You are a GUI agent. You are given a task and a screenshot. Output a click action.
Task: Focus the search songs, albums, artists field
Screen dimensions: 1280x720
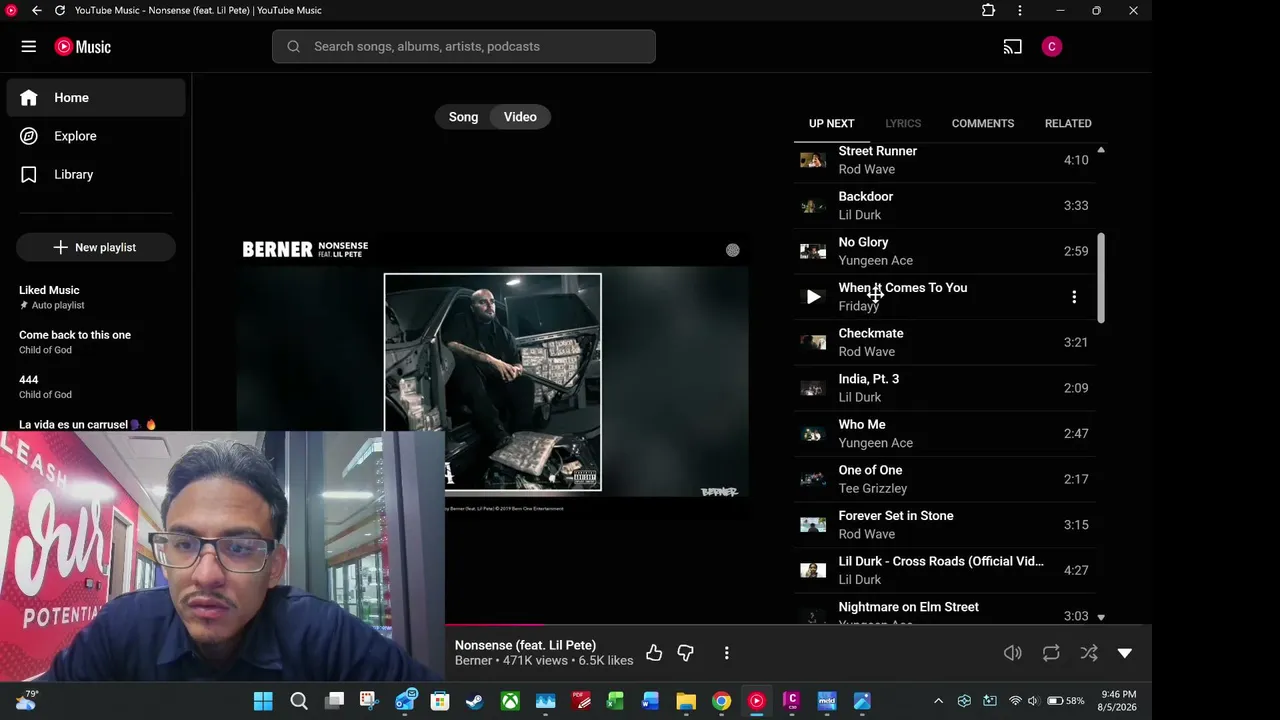point(464,47)
